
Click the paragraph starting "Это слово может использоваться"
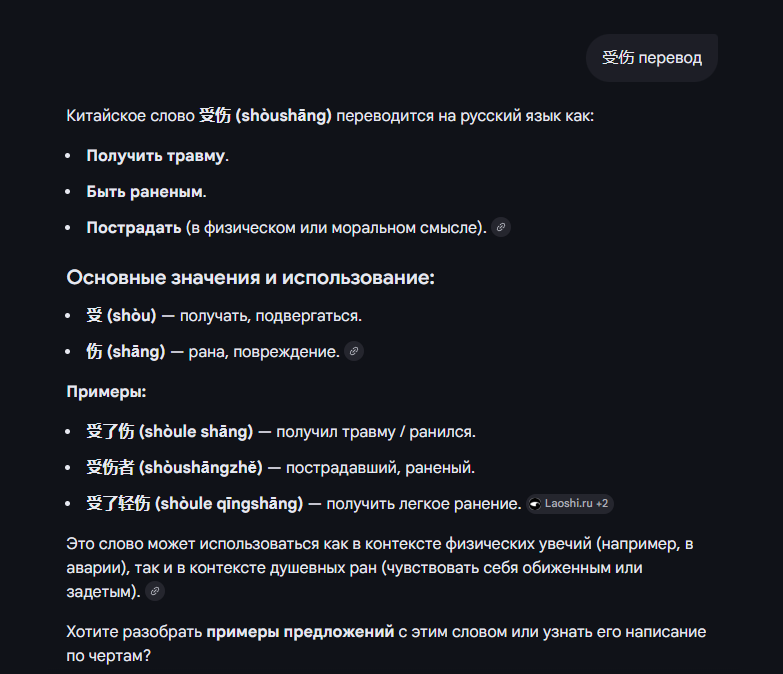tap(380, 568)
